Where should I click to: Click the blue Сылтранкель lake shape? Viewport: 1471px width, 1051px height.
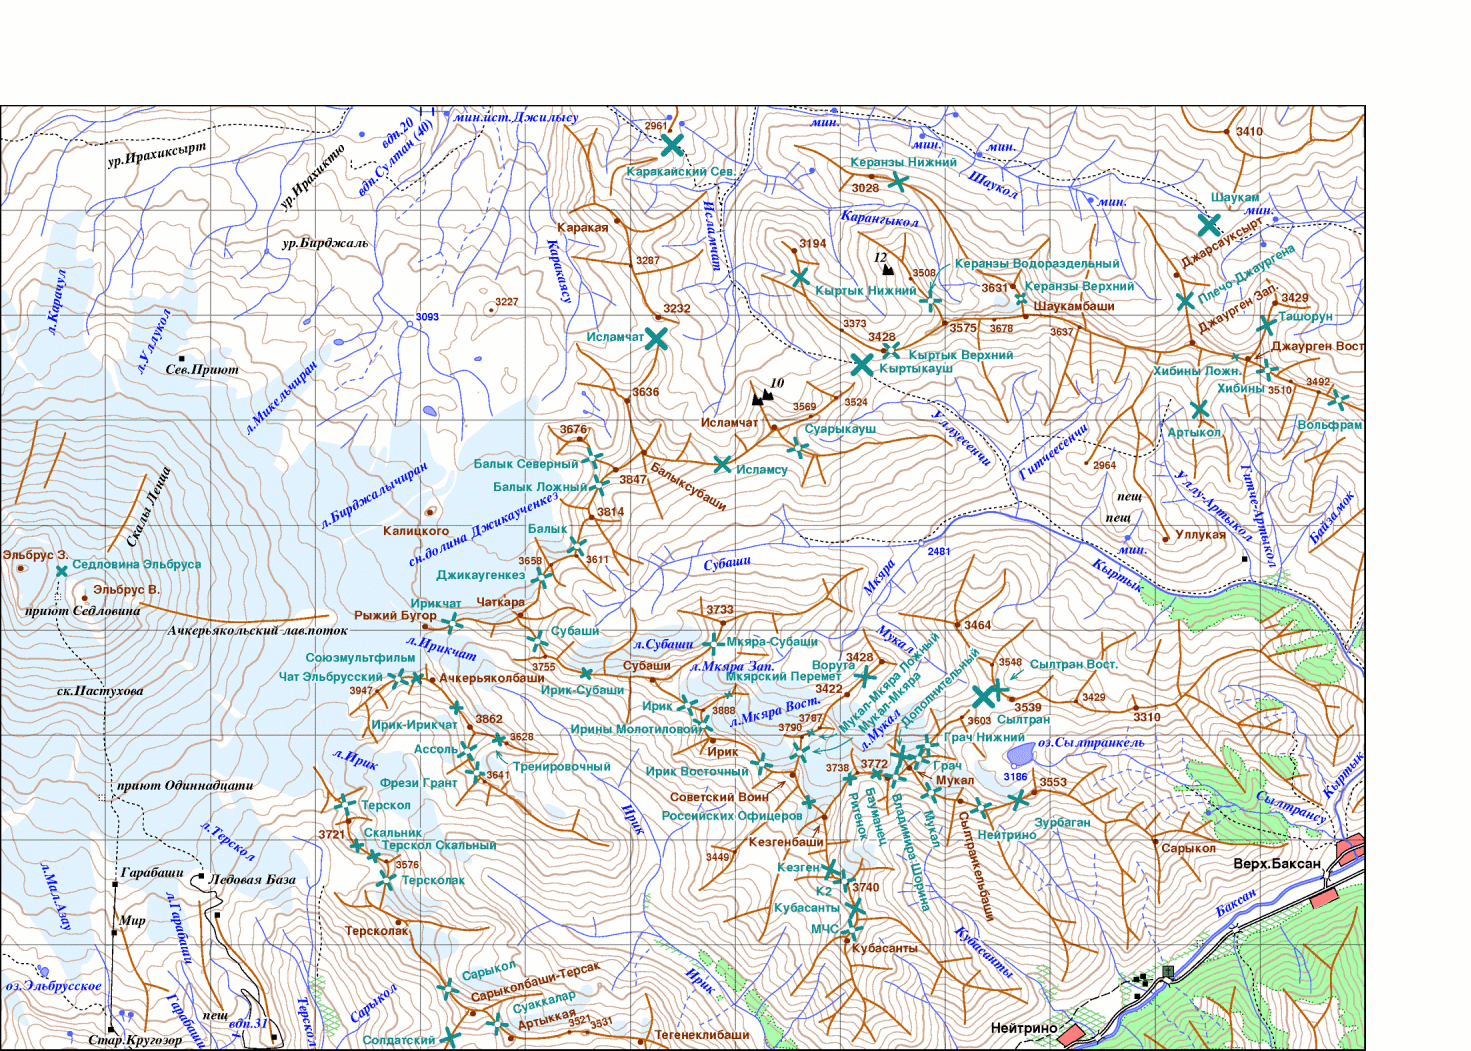[1019, 754]
